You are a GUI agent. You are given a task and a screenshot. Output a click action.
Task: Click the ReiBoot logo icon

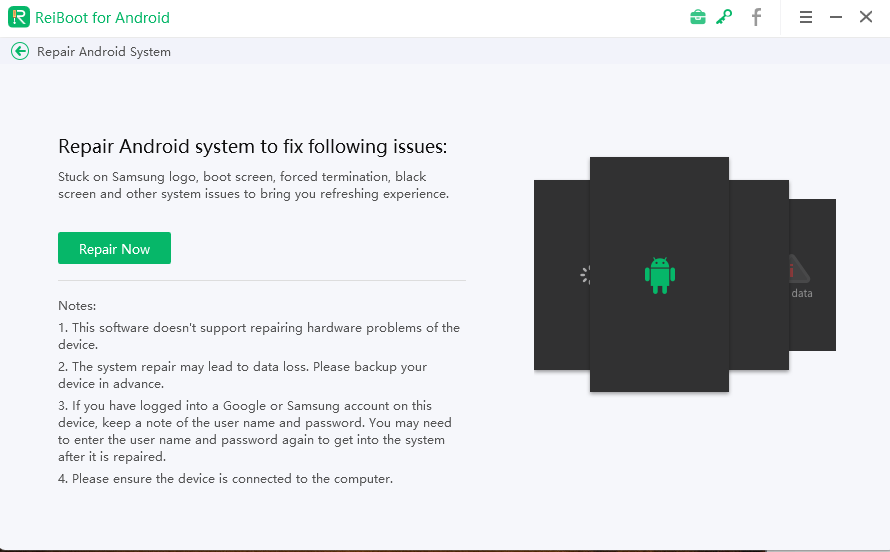[19, 17]
